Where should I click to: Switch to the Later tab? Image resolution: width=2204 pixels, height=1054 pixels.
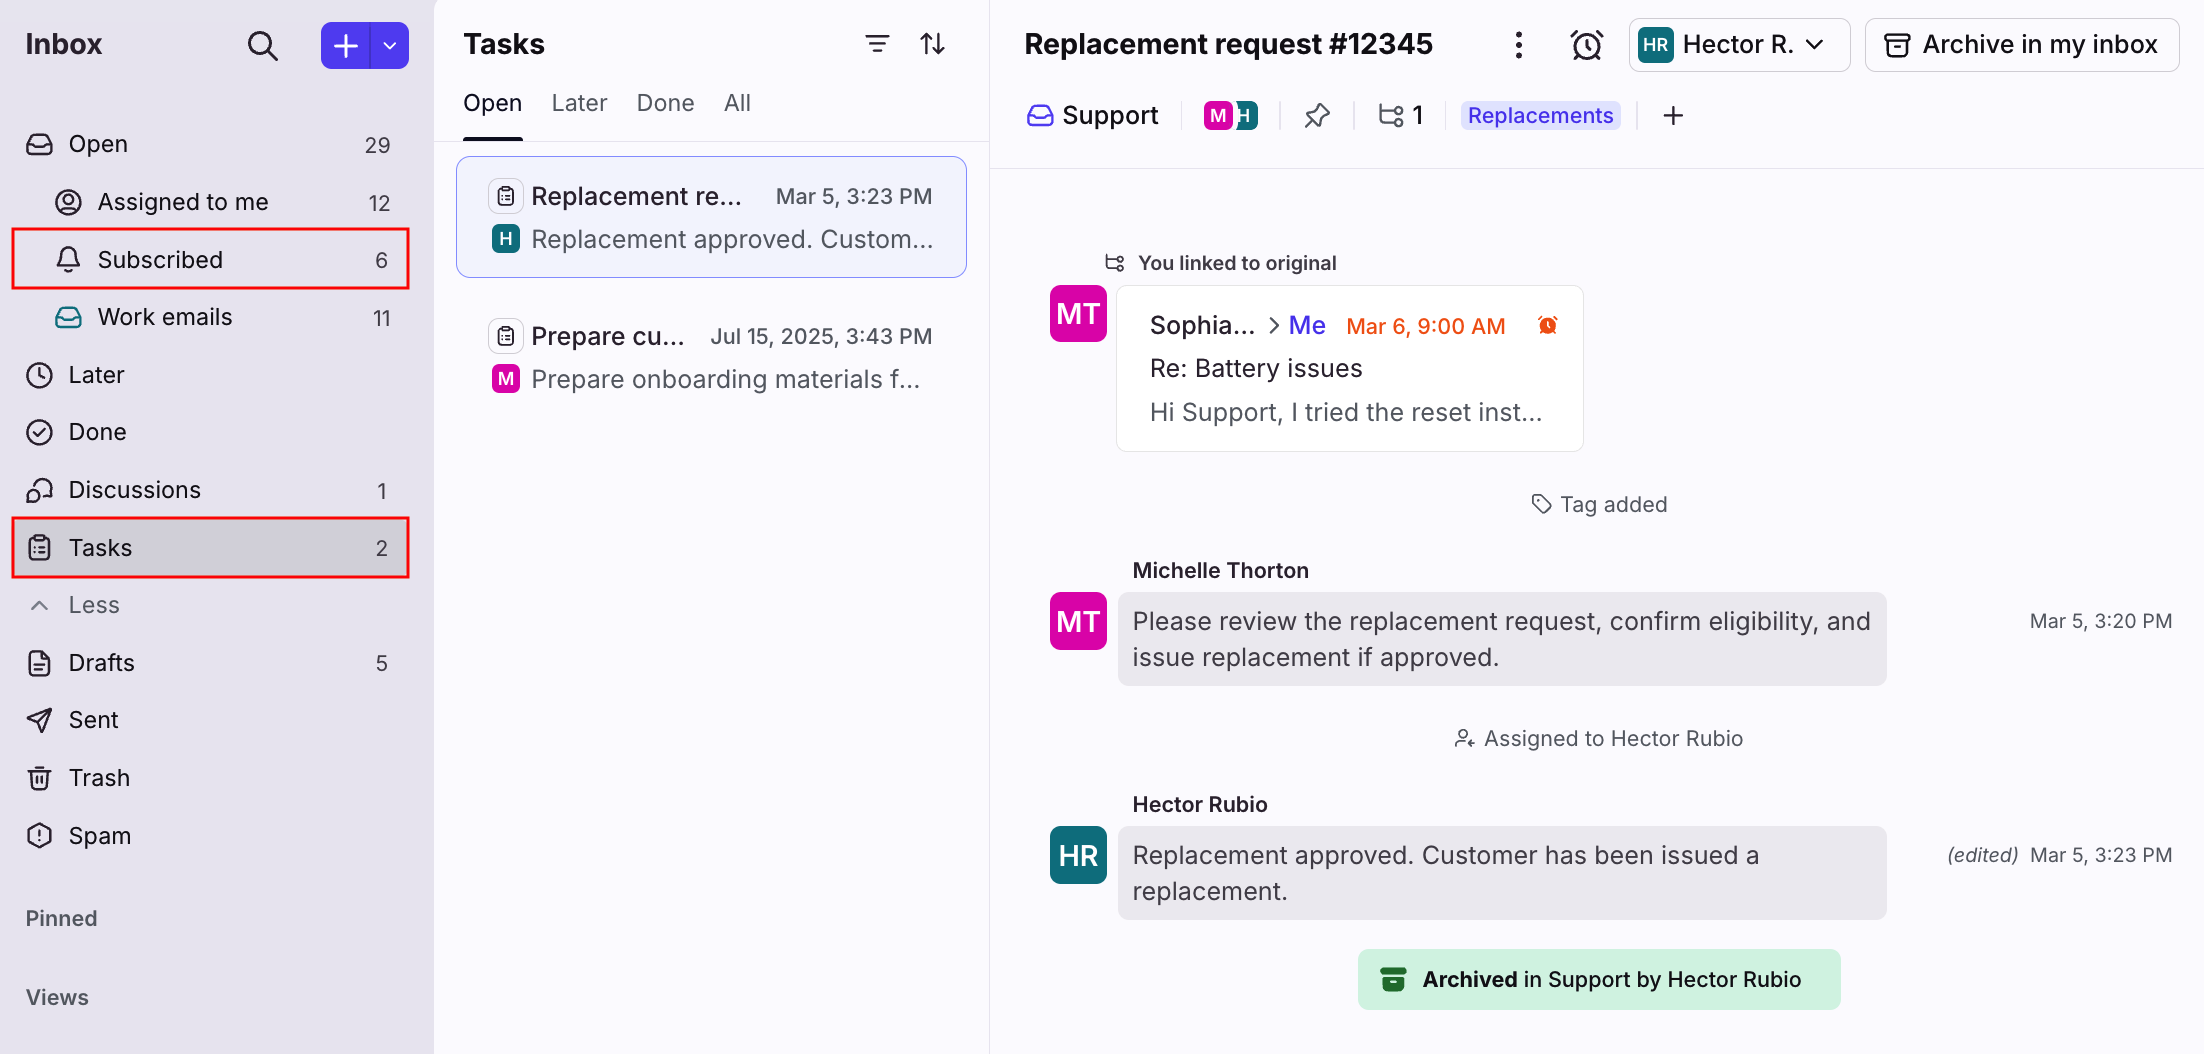click(579, 103)
